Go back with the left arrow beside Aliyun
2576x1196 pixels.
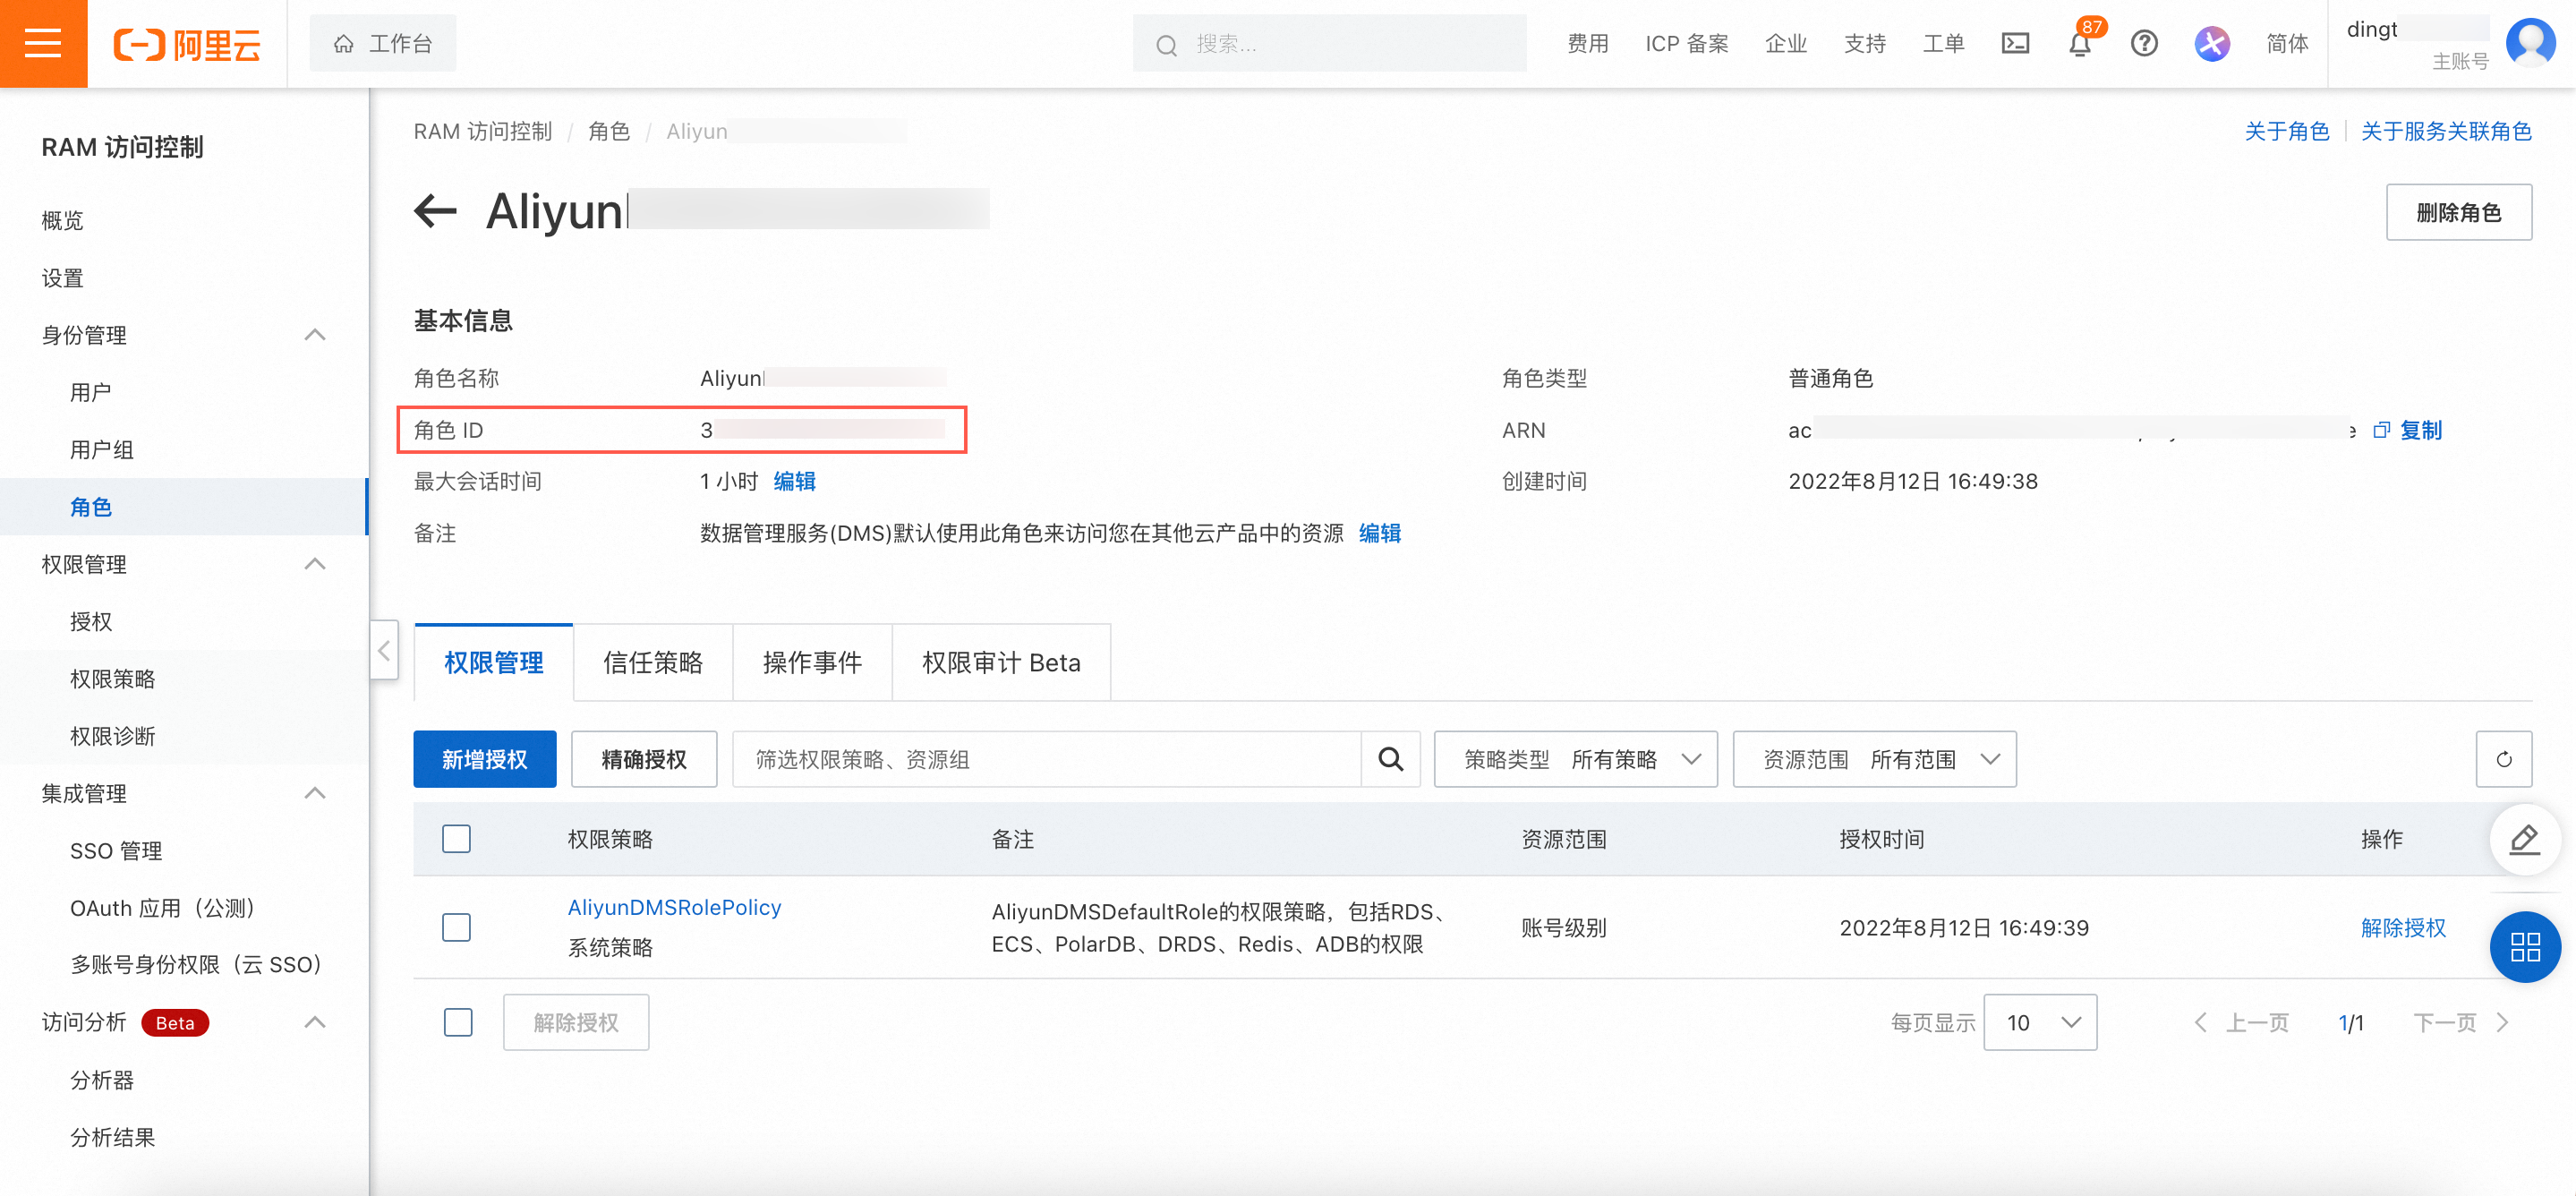[x=435, y=211]
